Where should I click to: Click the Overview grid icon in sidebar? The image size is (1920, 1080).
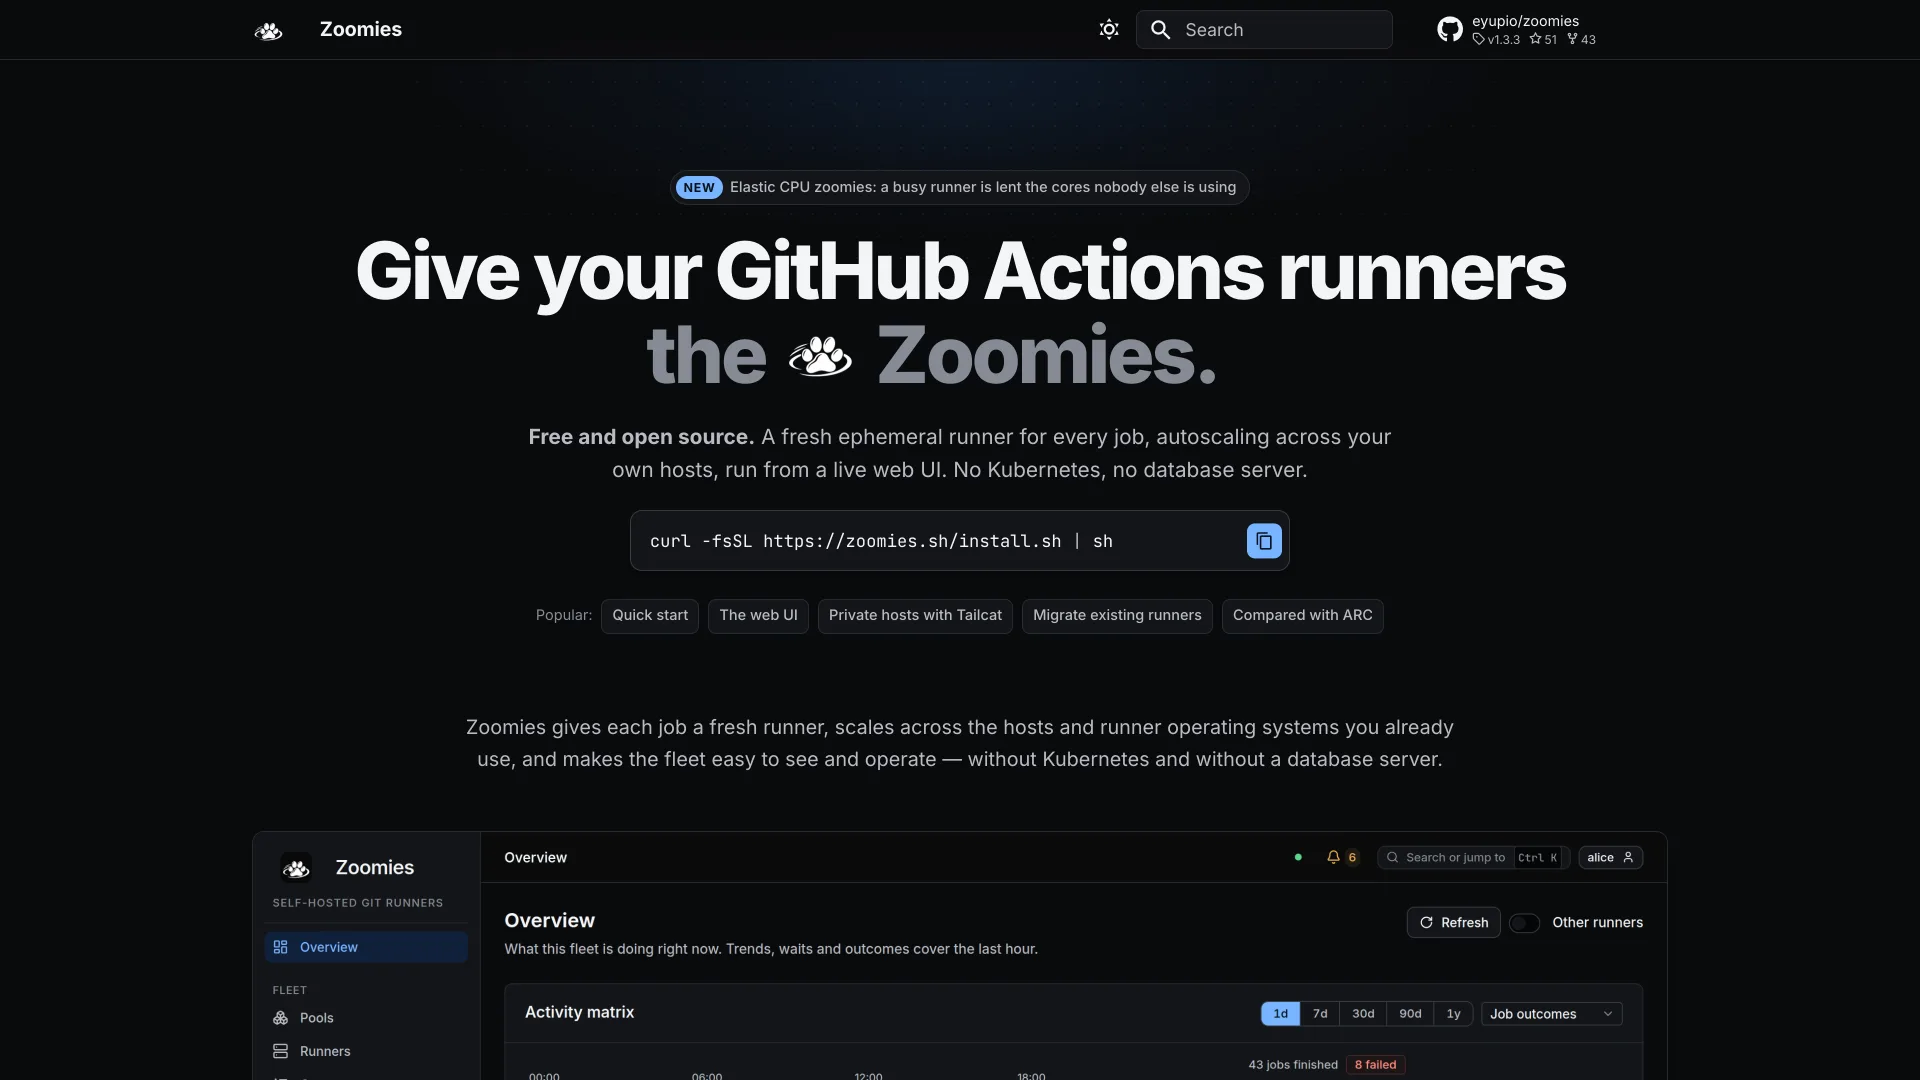click(281, 947)
